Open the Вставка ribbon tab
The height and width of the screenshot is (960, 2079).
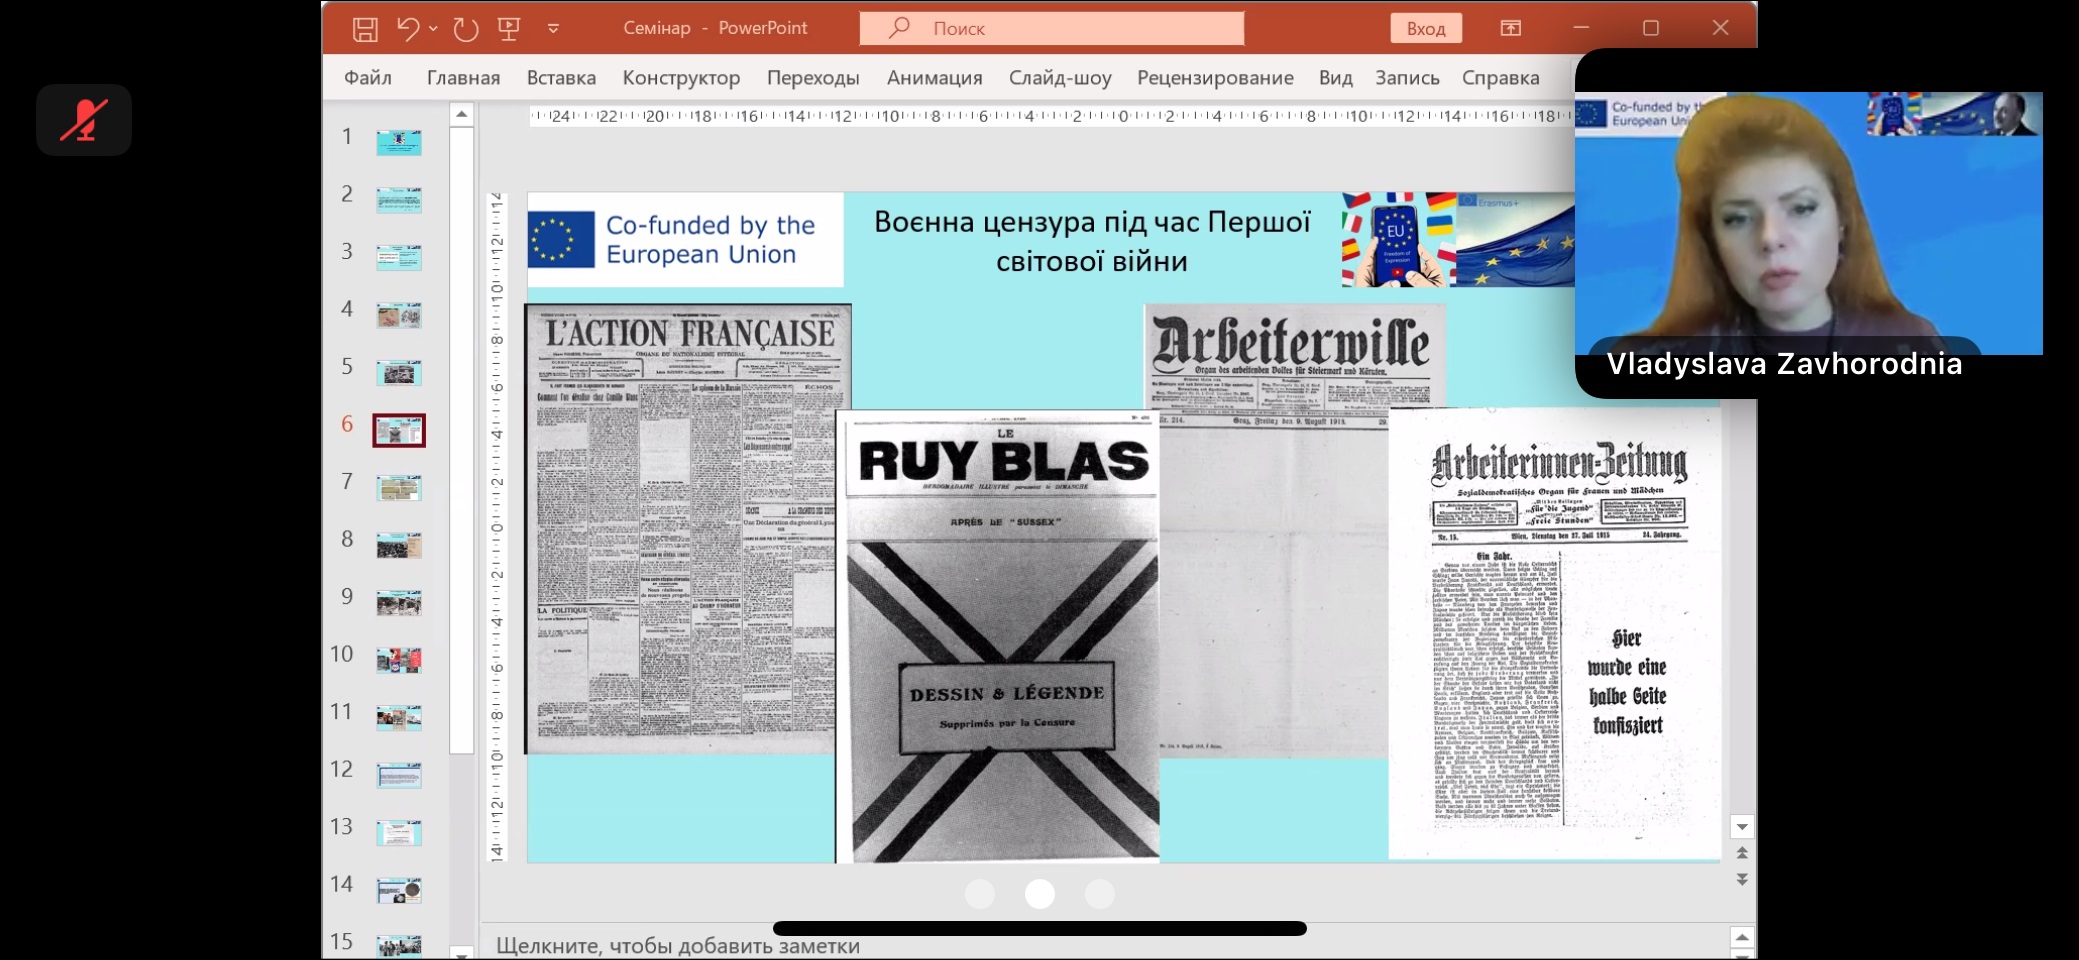(x=561, y=78)
